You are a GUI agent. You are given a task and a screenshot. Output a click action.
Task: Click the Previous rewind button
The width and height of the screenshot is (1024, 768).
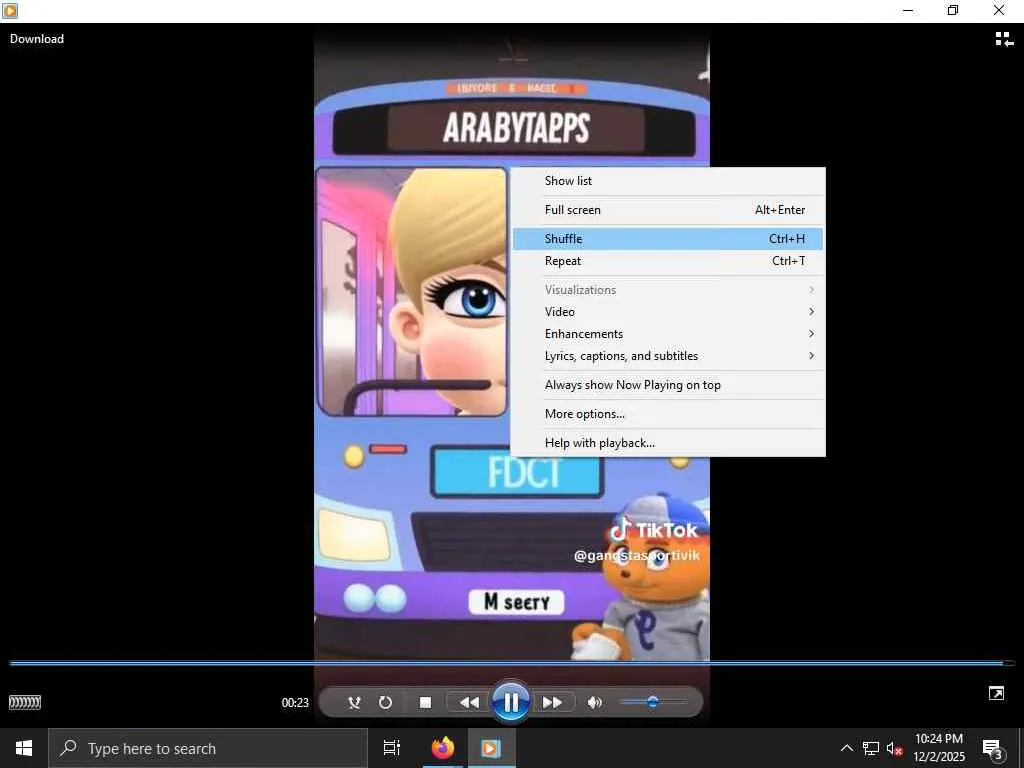469,703
